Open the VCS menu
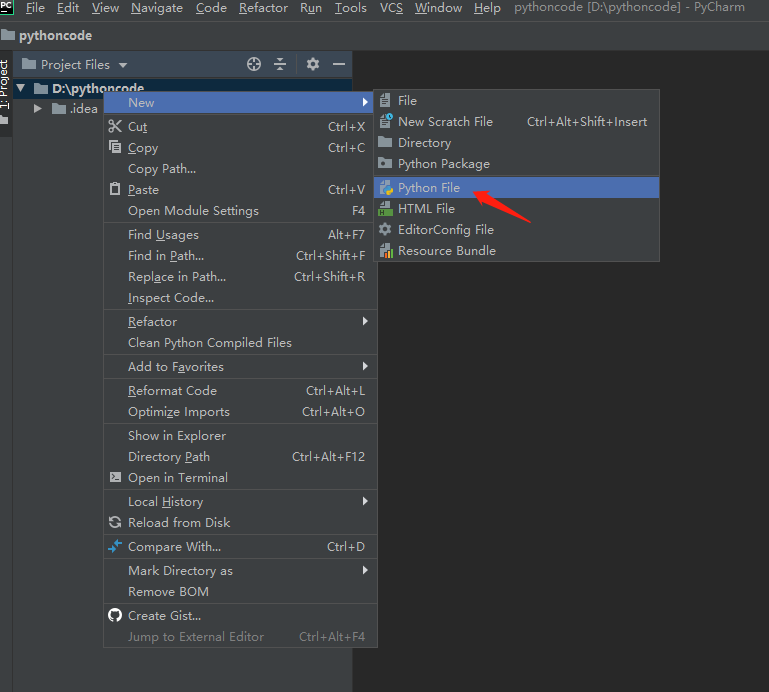769x692 pixels. pos(391,8)
